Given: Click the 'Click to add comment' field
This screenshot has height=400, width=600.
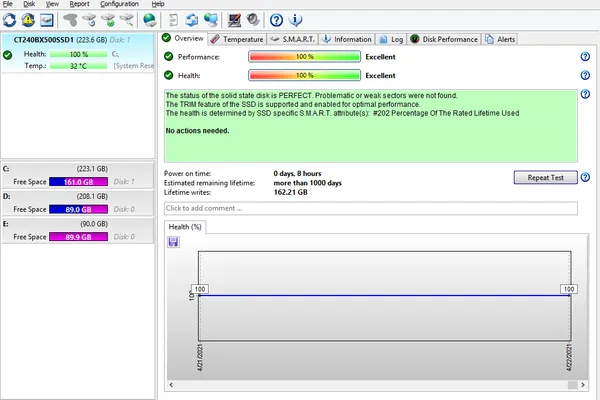Looking at the screenshot, I should click(x=370, y=208).
